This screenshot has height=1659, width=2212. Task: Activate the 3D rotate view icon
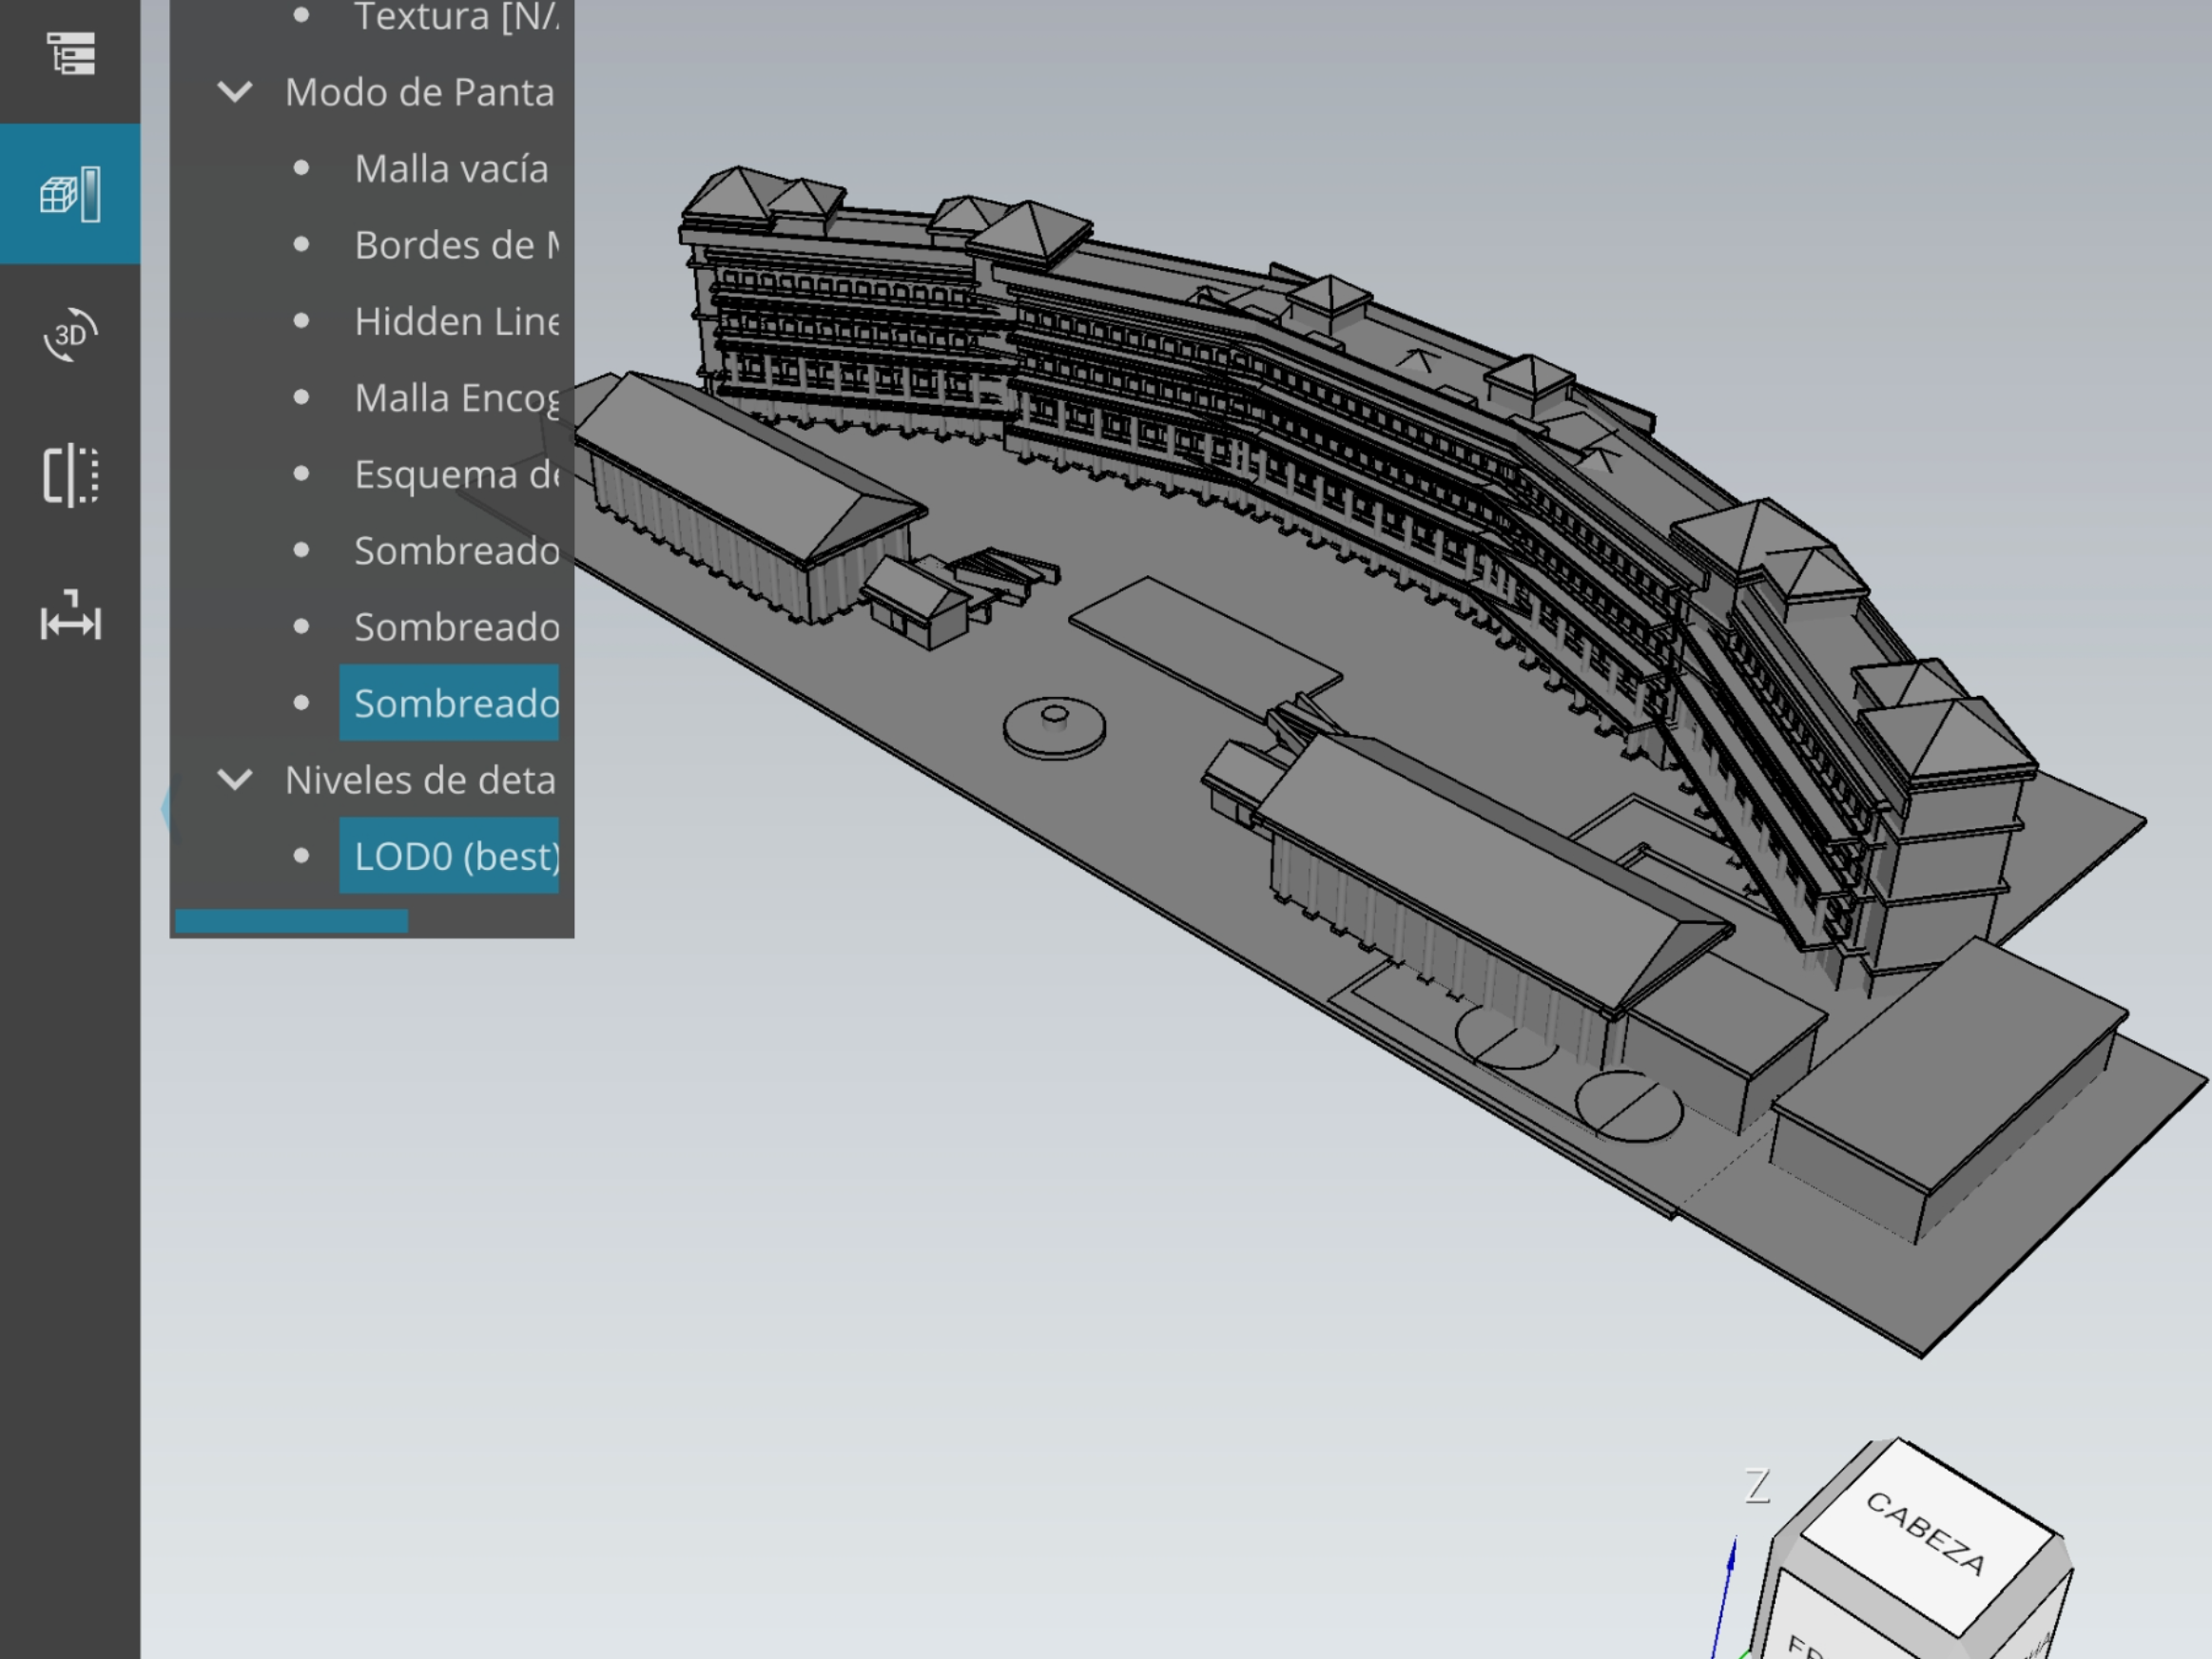point(70,335)
